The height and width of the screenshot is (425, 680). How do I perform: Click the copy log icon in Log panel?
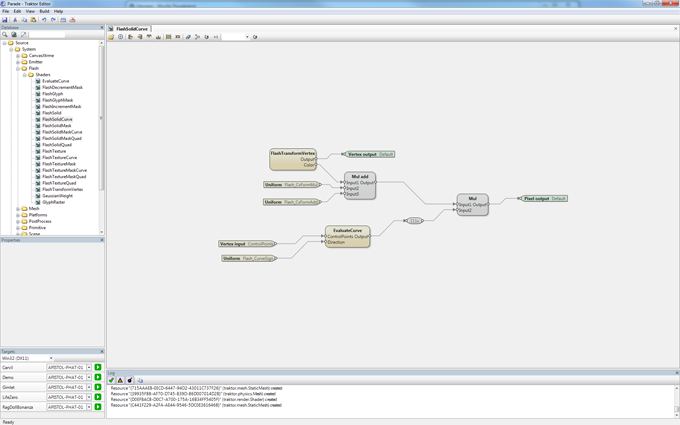coord(140,380)
